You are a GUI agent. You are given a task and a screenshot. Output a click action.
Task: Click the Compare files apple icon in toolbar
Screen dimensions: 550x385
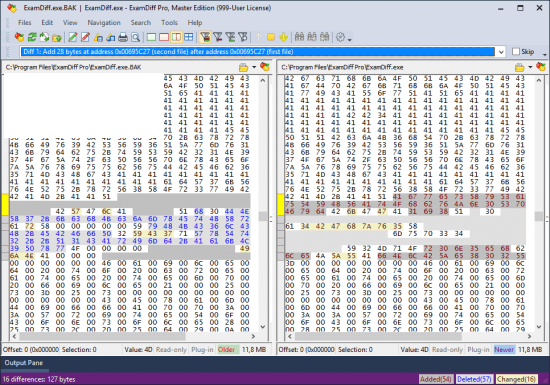pos(19,37)
